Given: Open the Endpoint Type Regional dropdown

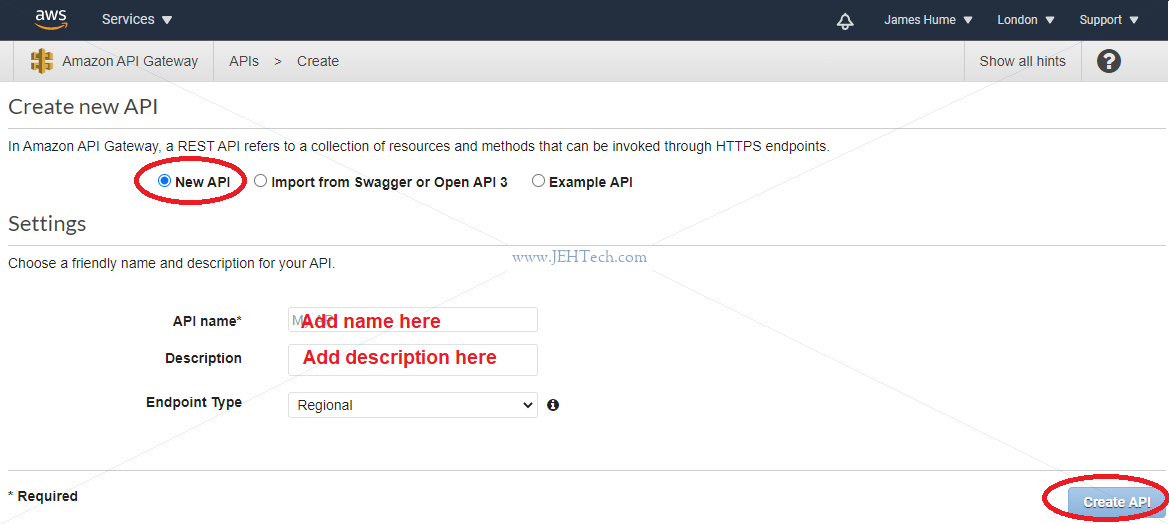Looking at the screenshot, I should point(412,405).
